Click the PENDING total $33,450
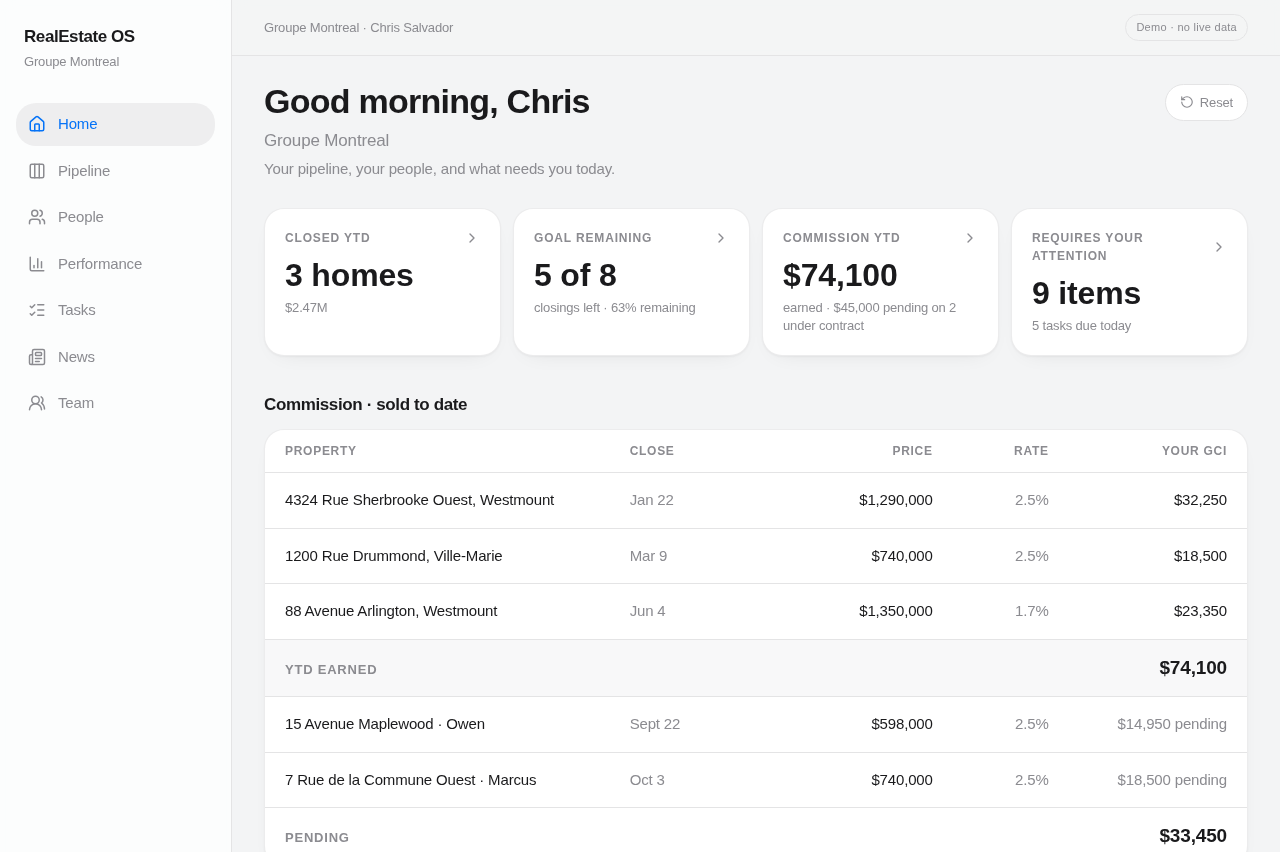The width and height of the screenshot is (1280, 852). pyautogui.click(x=1193, y=836)
